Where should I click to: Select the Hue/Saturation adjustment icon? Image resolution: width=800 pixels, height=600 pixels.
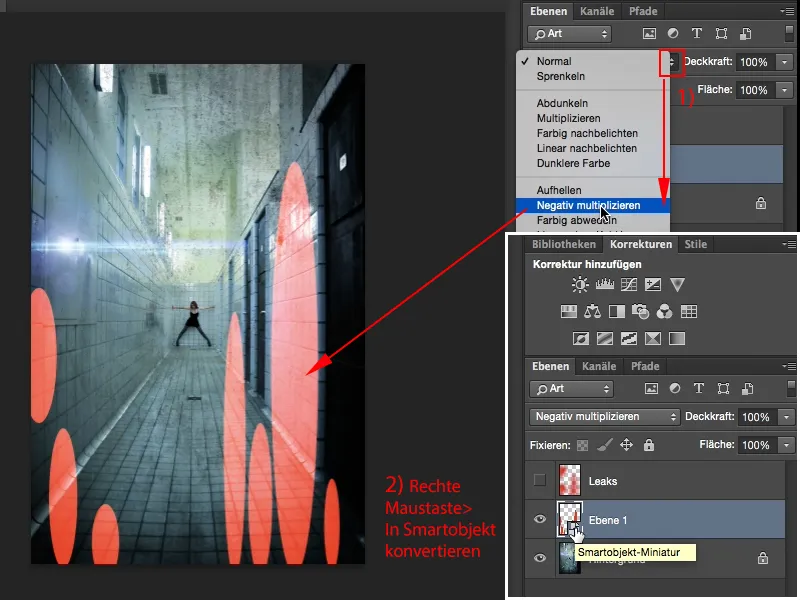tap(568, 312)
